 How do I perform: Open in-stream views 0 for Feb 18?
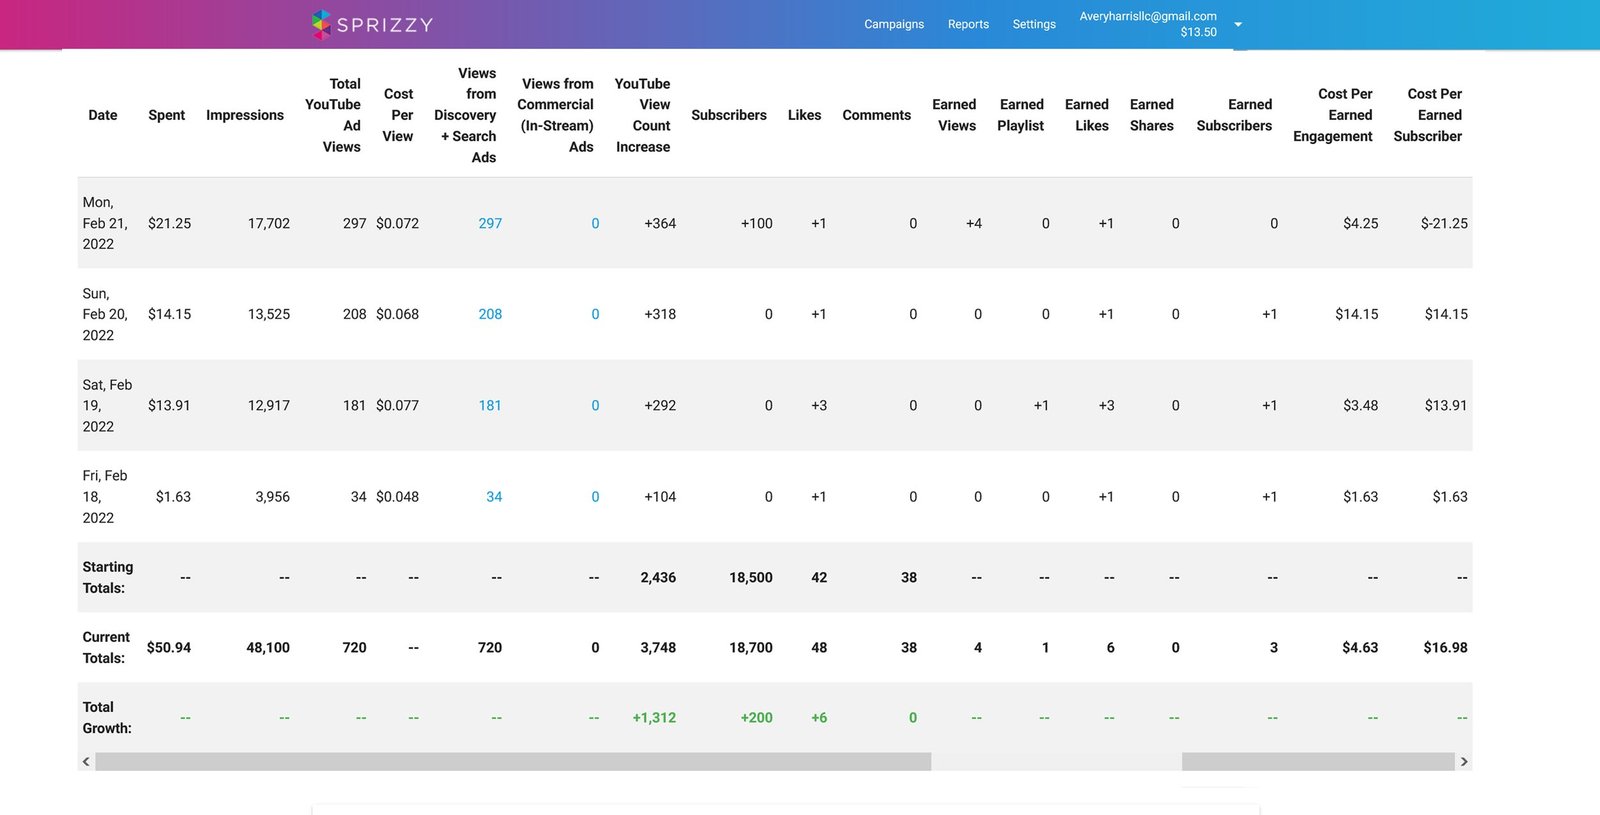point(595,497)
